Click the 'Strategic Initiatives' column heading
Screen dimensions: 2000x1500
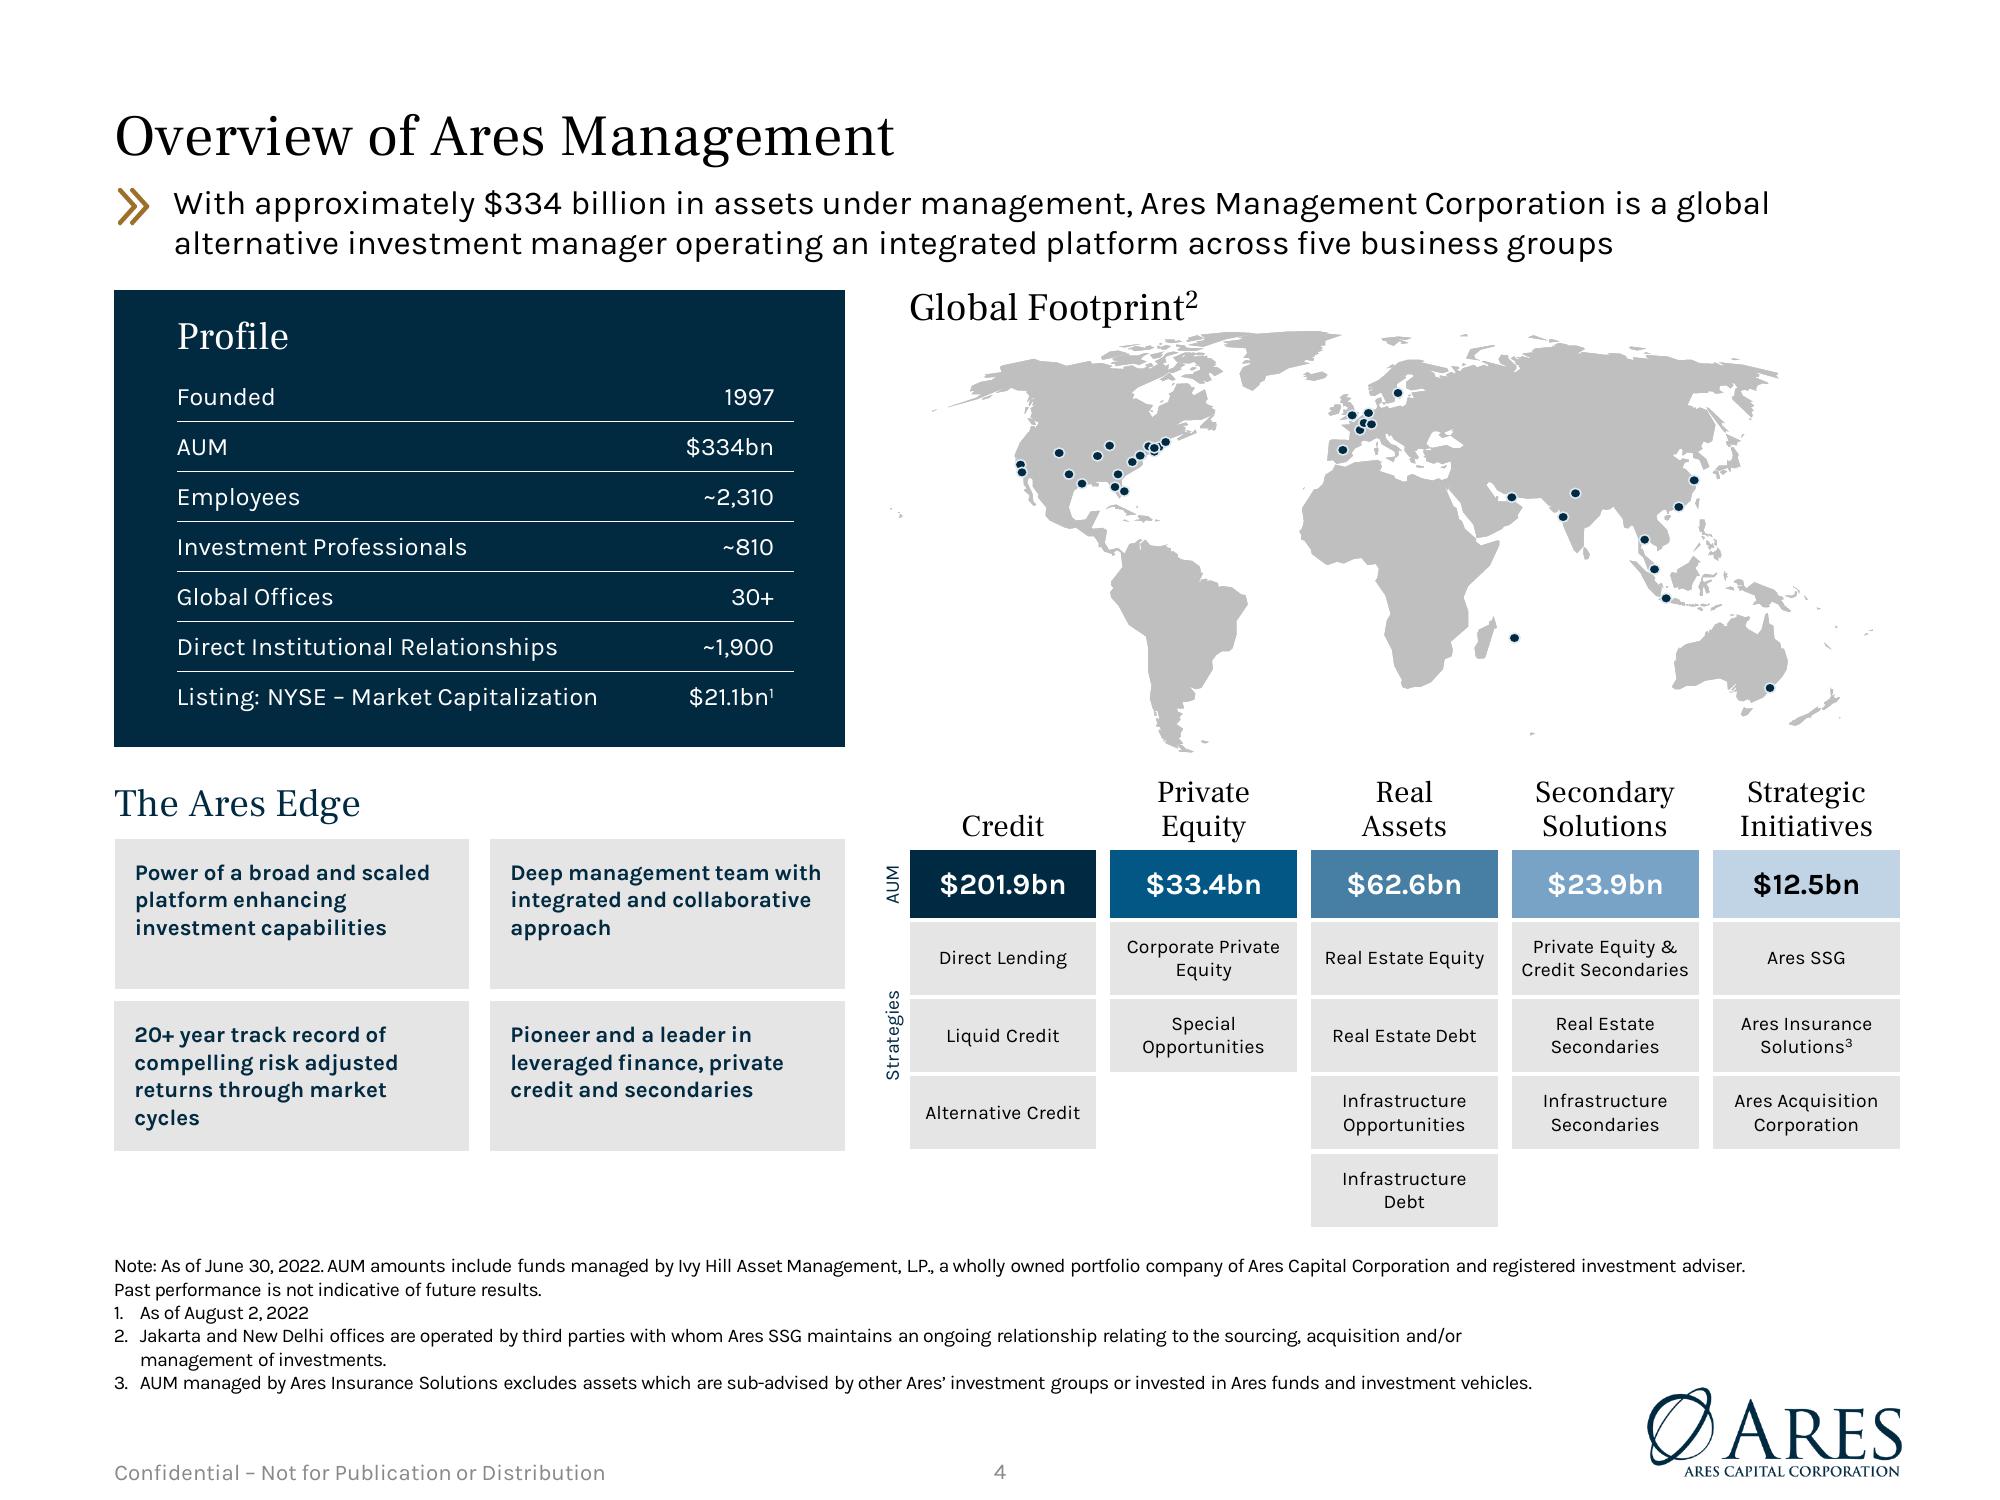(1806, 809)
